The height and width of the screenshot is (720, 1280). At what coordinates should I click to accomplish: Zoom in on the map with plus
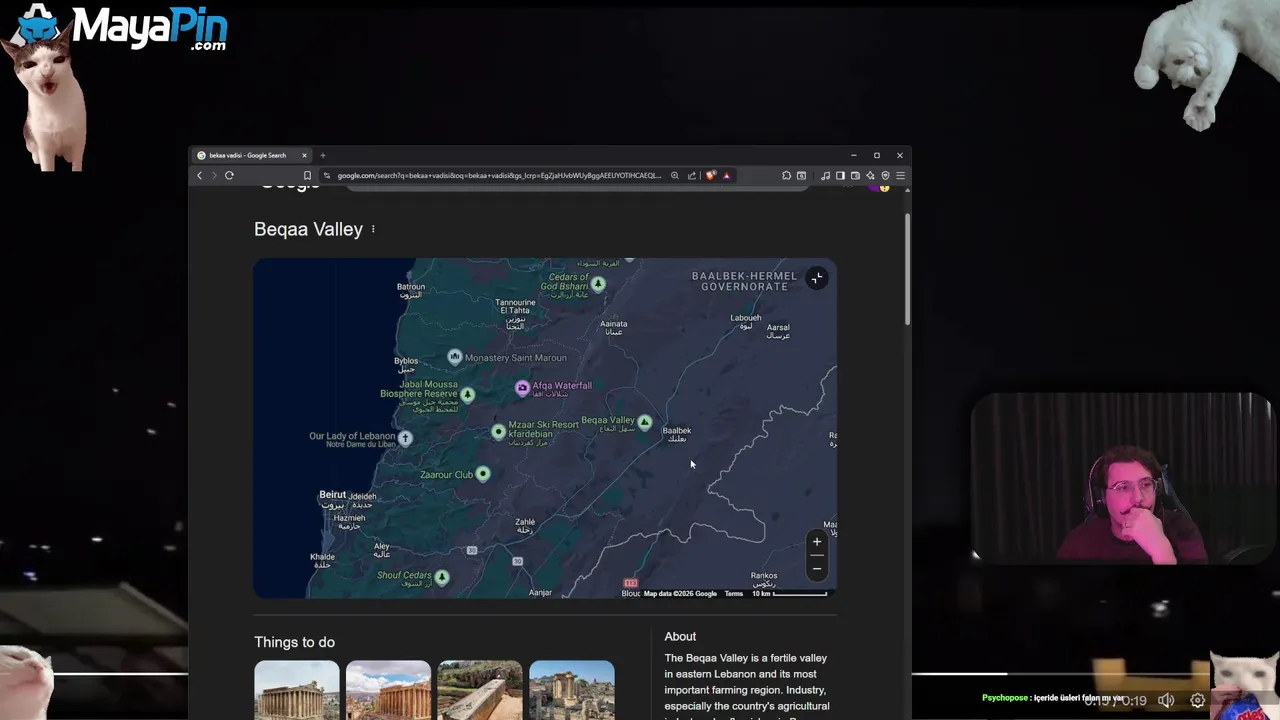coord(817,542)
